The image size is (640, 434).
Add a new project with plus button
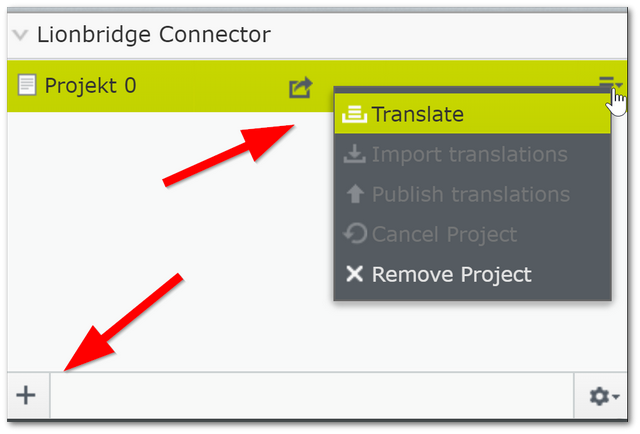[26, 395]
